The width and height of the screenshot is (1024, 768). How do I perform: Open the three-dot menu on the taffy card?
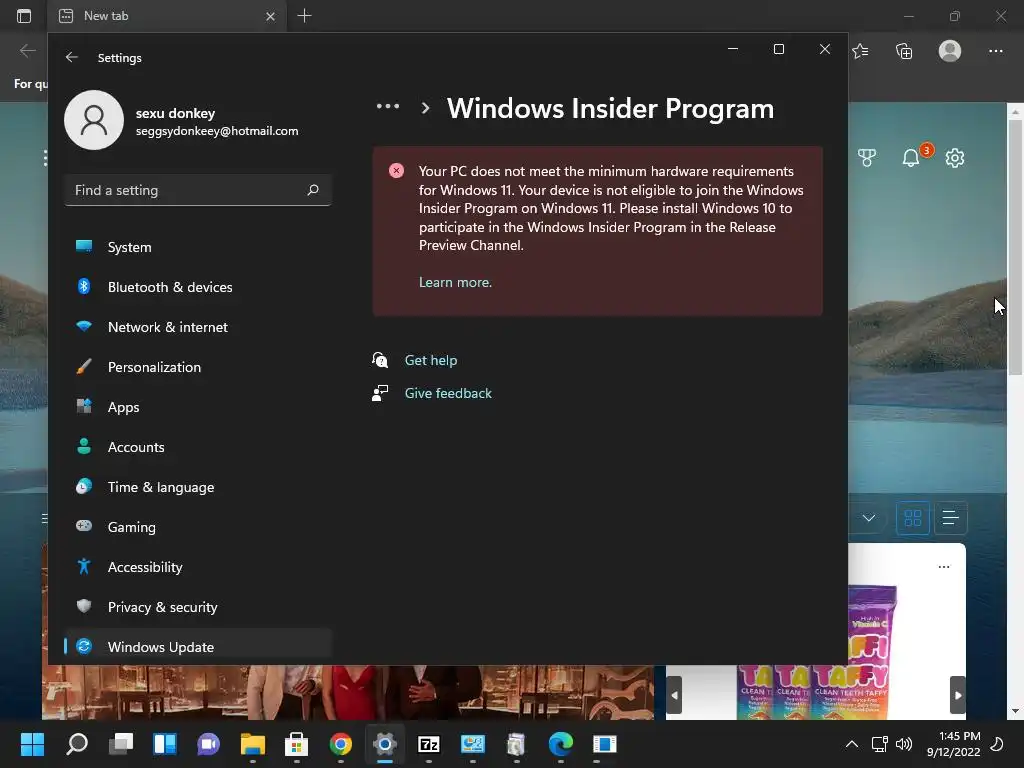tap(944, 567)
